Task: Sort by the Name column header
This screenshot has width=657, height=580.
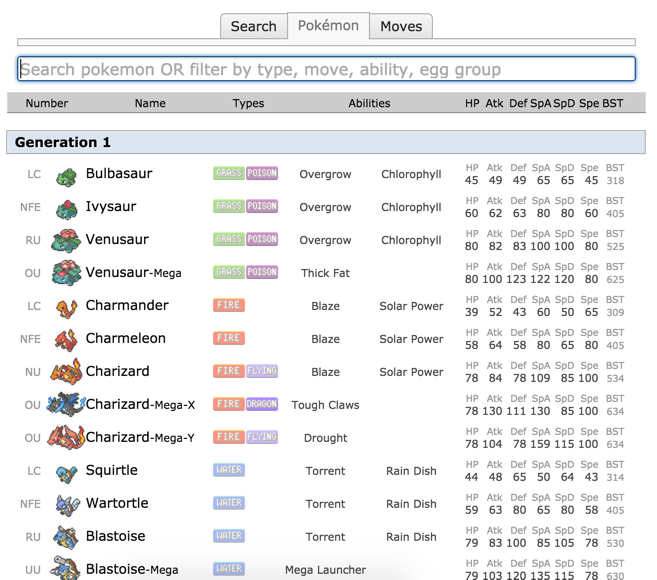Action: click(150, 103)
